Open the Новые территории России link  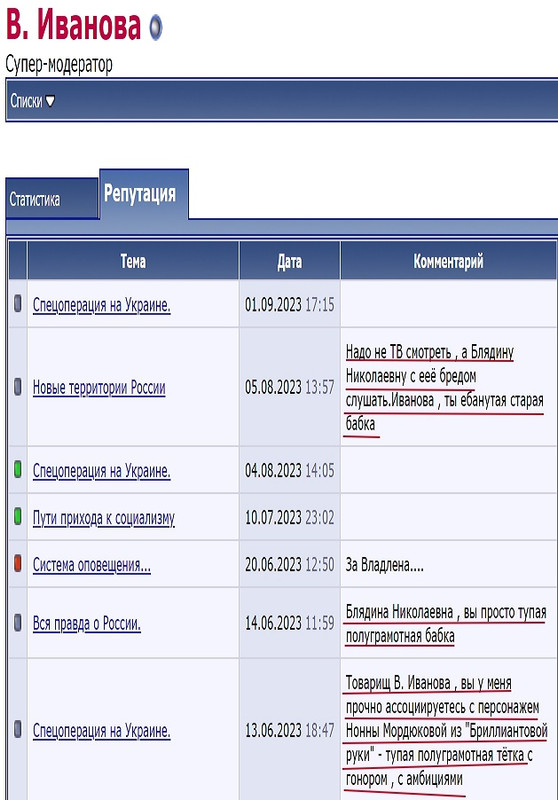click(x=99, y=387)
